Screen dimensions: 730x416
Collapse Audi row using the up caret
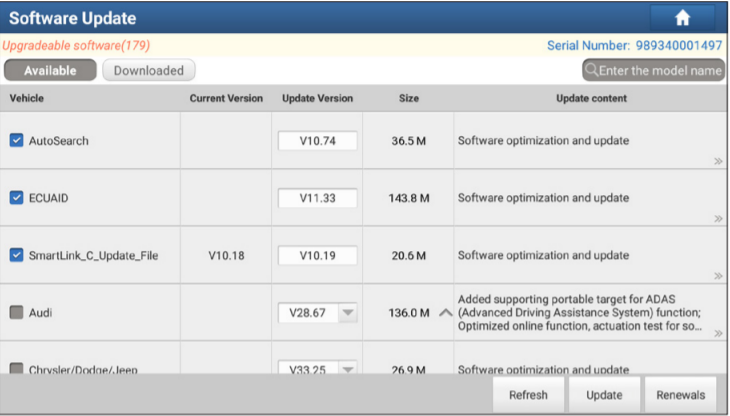click(445, 313)
